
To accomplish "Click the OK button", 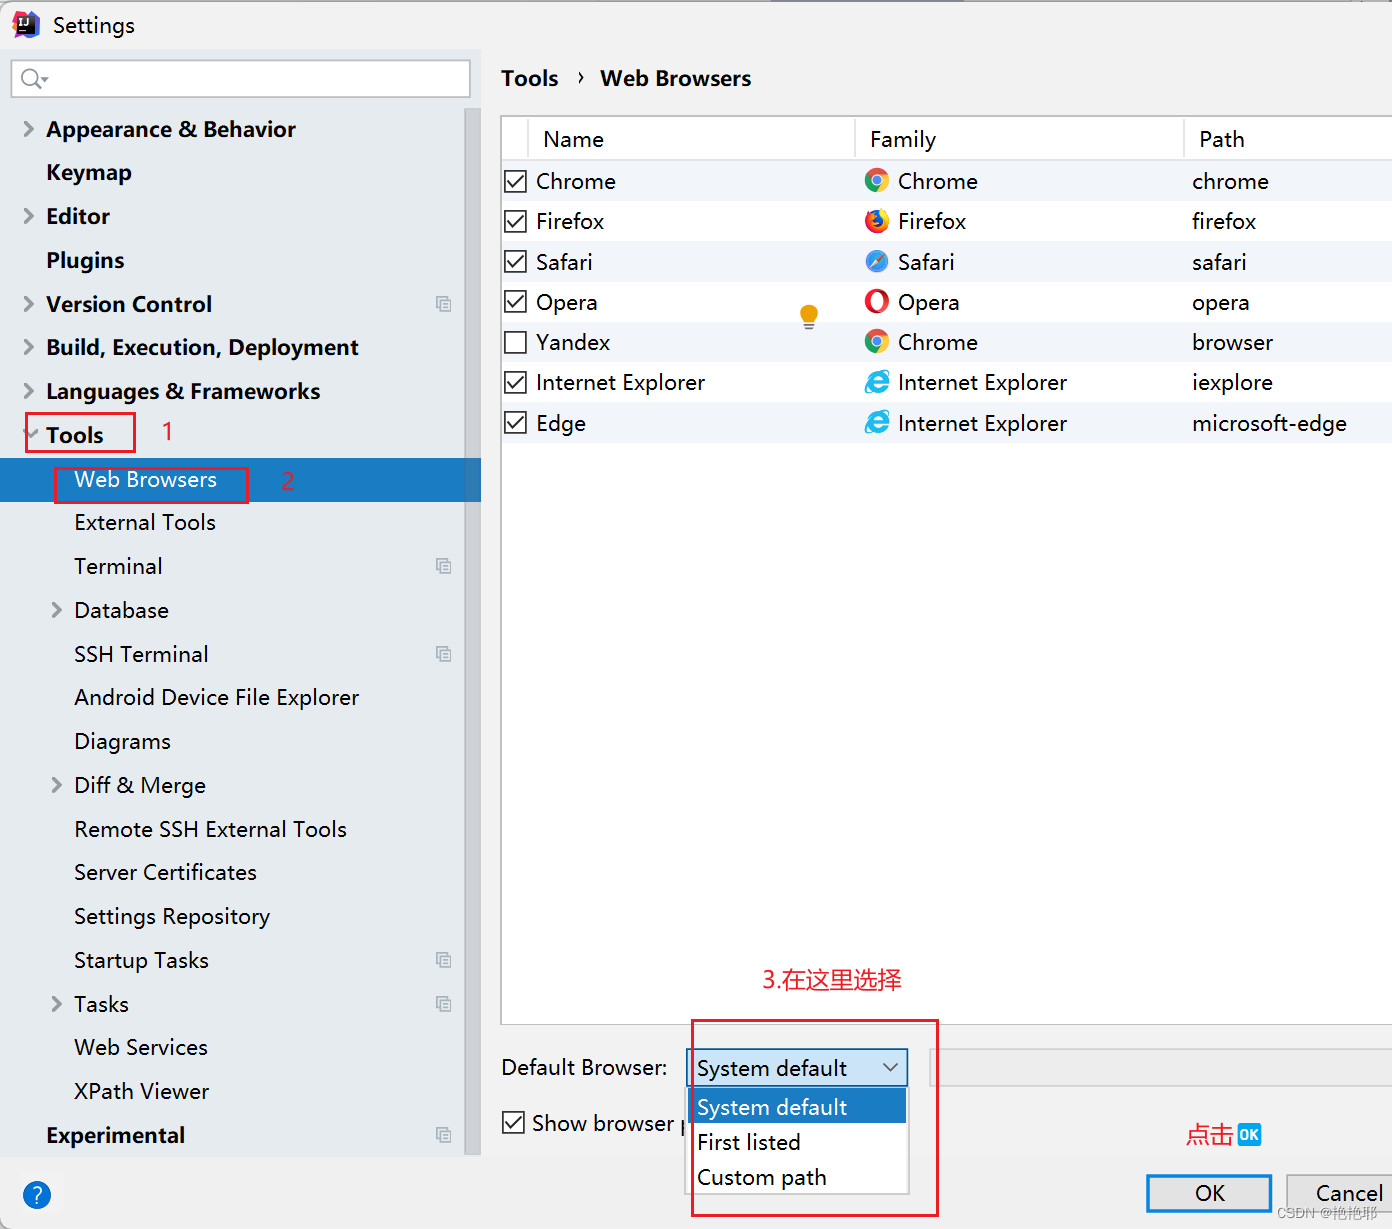I will coord(1209,1193).
